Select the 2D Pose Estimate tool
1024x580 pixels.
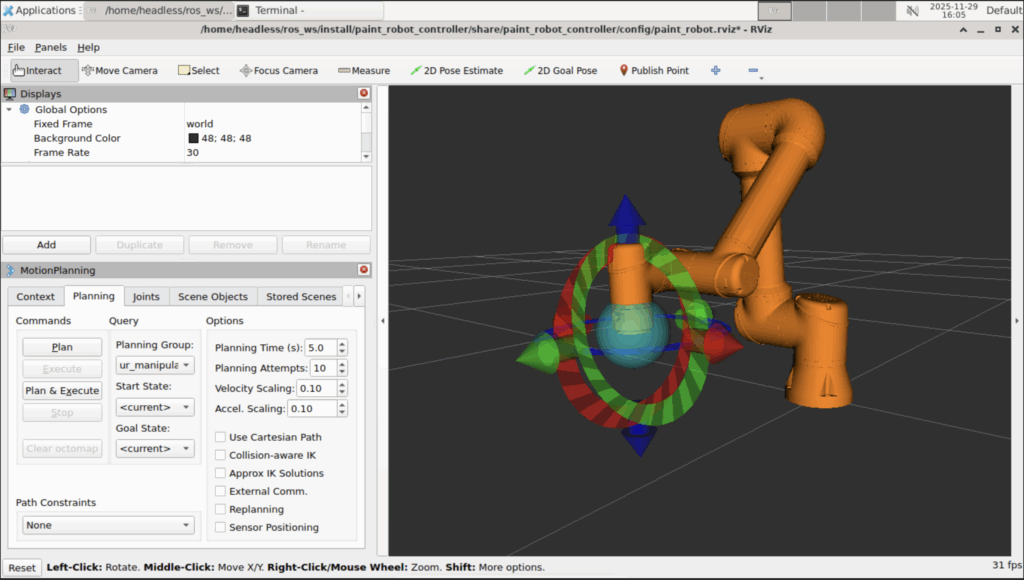[456, 70]
